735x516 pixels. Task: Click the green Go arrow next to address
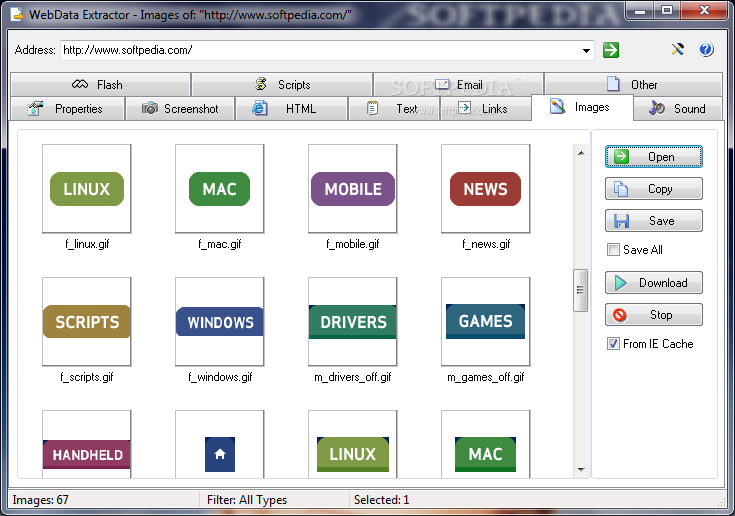[611, 50]
